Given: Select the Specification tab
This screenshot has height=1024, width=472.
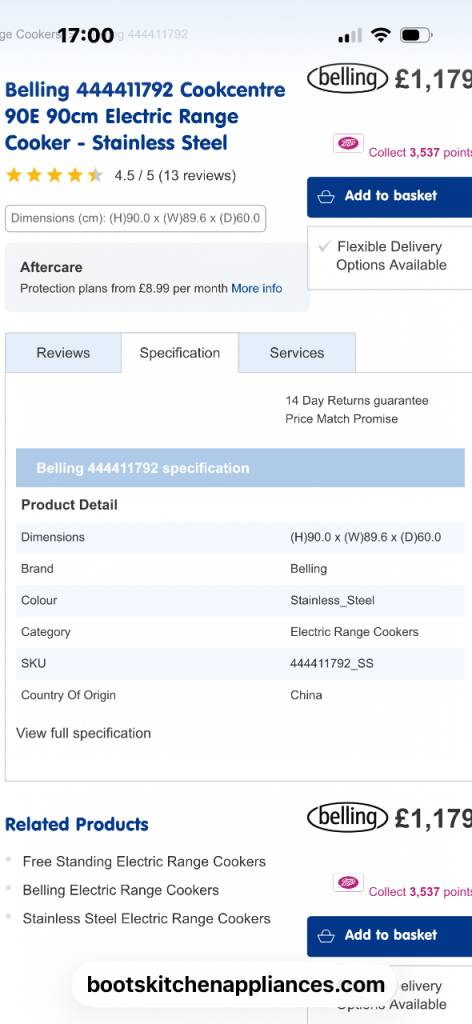Looking at the screenshot, I should click(x=180, y=353).
